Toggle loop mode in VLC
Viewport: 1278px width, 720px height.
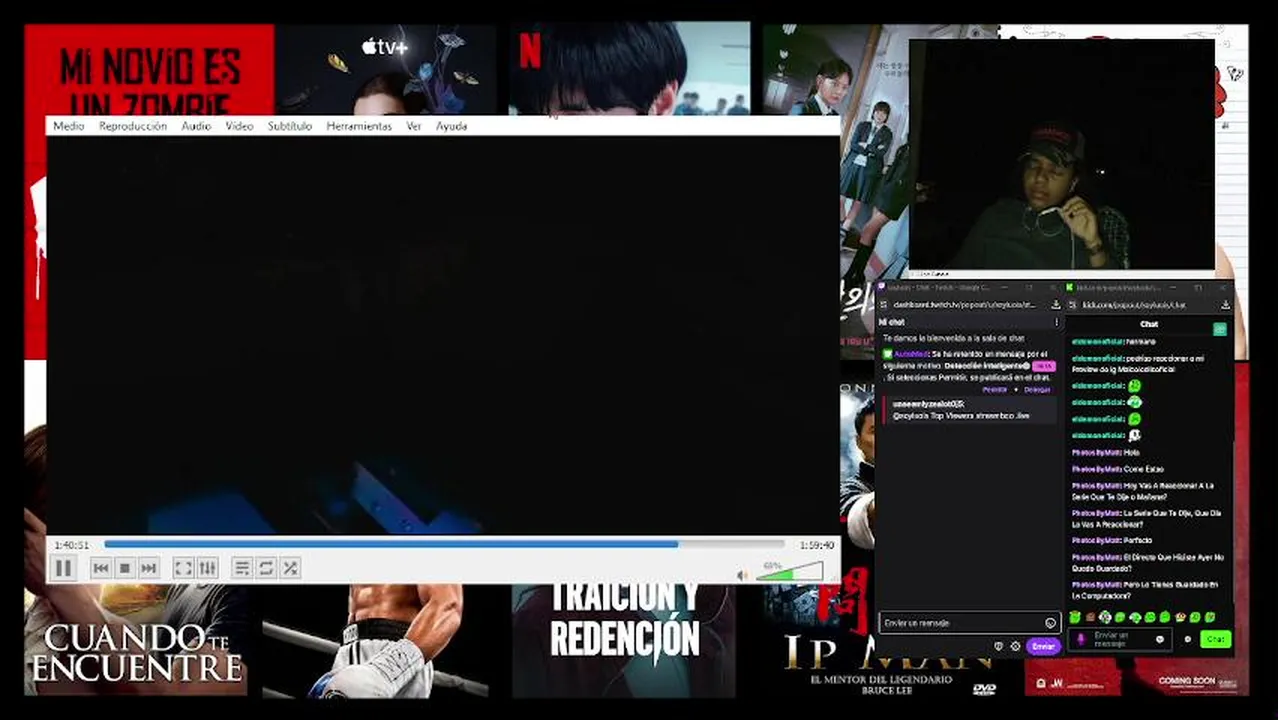tap(266, 568)
